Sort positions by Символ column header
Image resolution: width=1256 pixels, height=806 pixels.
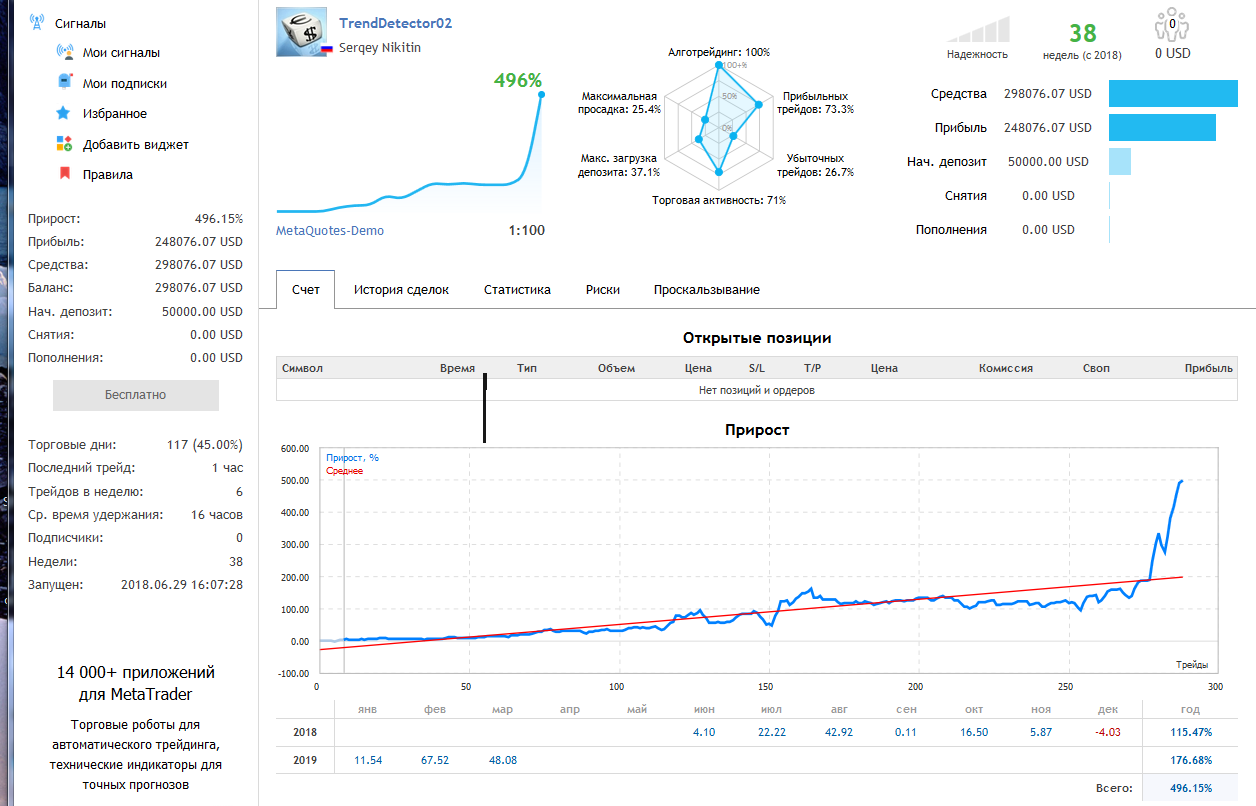click(x=303, y=368)
